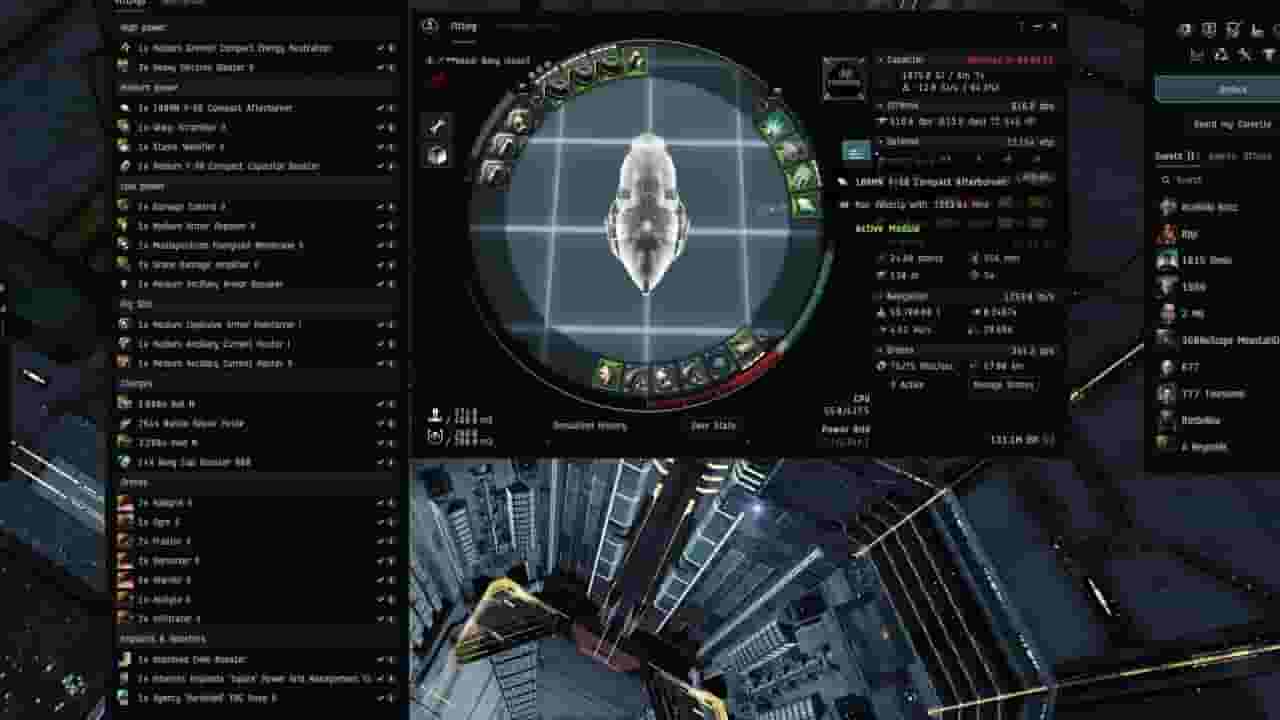Show info for Exile Booster row
The width and height of the screenshot is (1280, 720).
[x=391, y=660]
